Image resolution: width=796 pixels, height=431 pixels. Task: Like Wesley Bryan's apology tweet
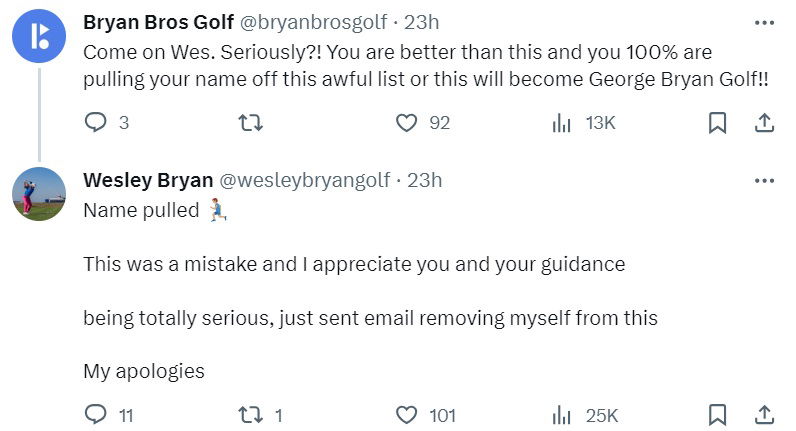pos(406,415)
